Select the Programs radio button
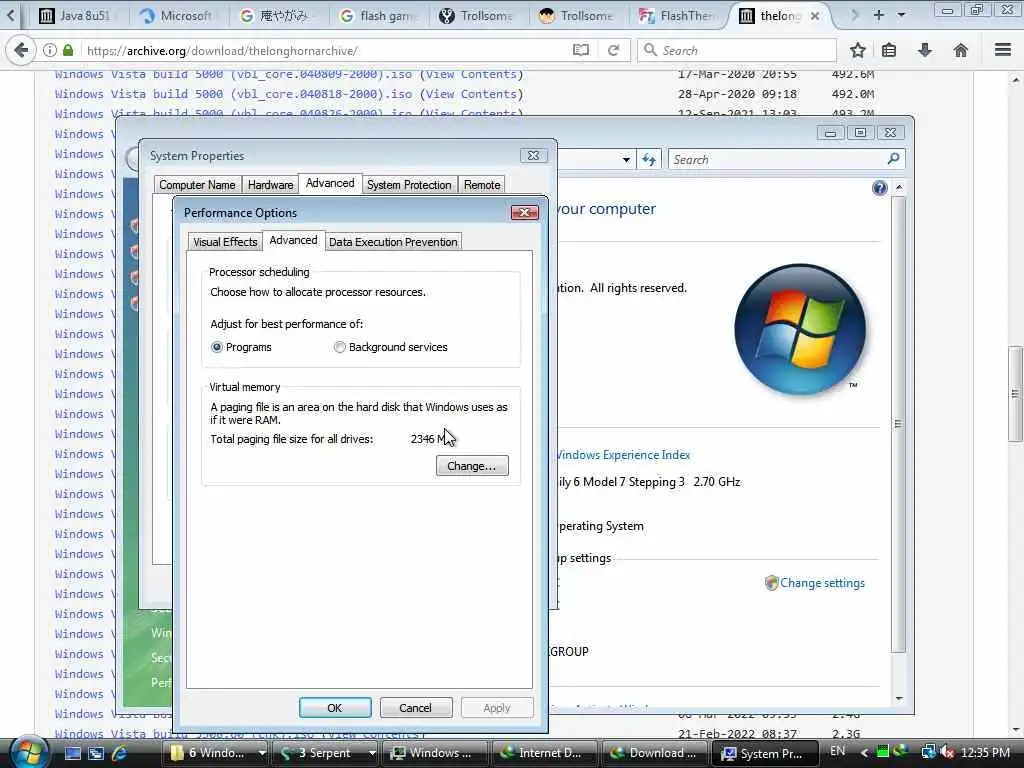Image resolution: width=1024 pixels, height=768 pixels. pyautogui.click(x=217, y=347)
